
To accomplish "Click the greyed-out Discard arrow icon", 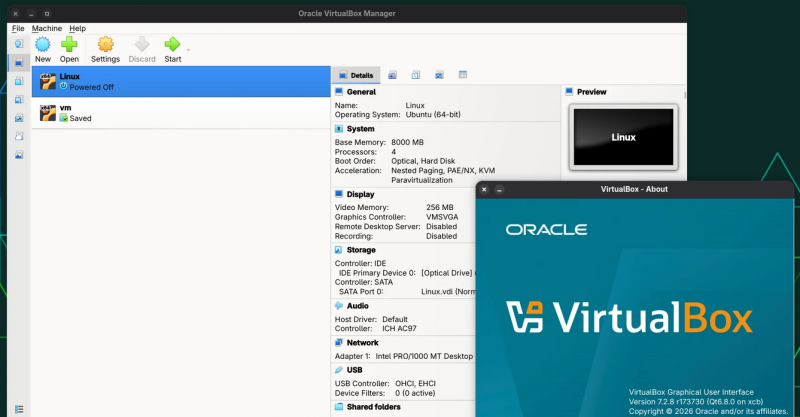I will click(x=142, y=44).
